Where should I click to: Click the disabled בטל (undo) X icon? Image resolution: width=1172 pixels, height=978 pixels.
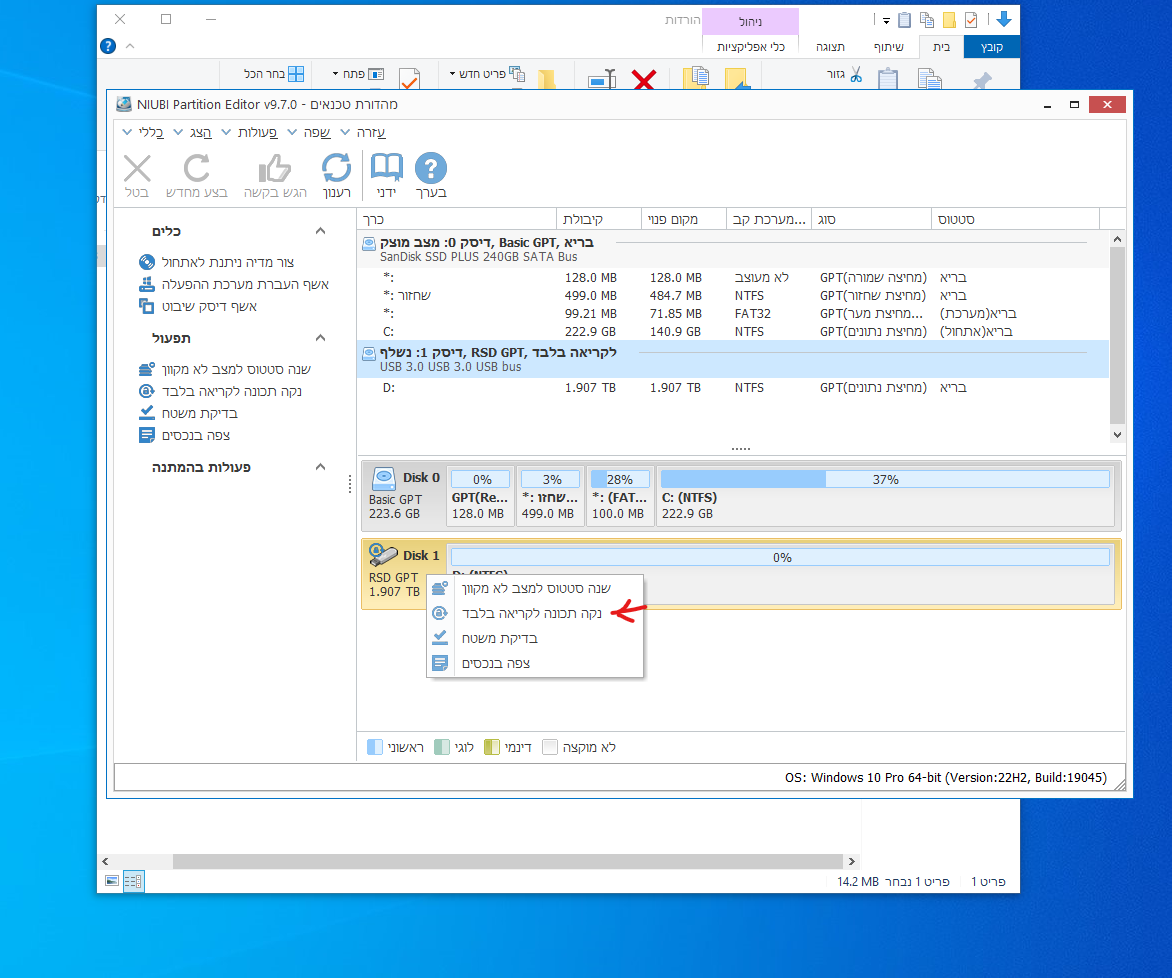point(137,168)
